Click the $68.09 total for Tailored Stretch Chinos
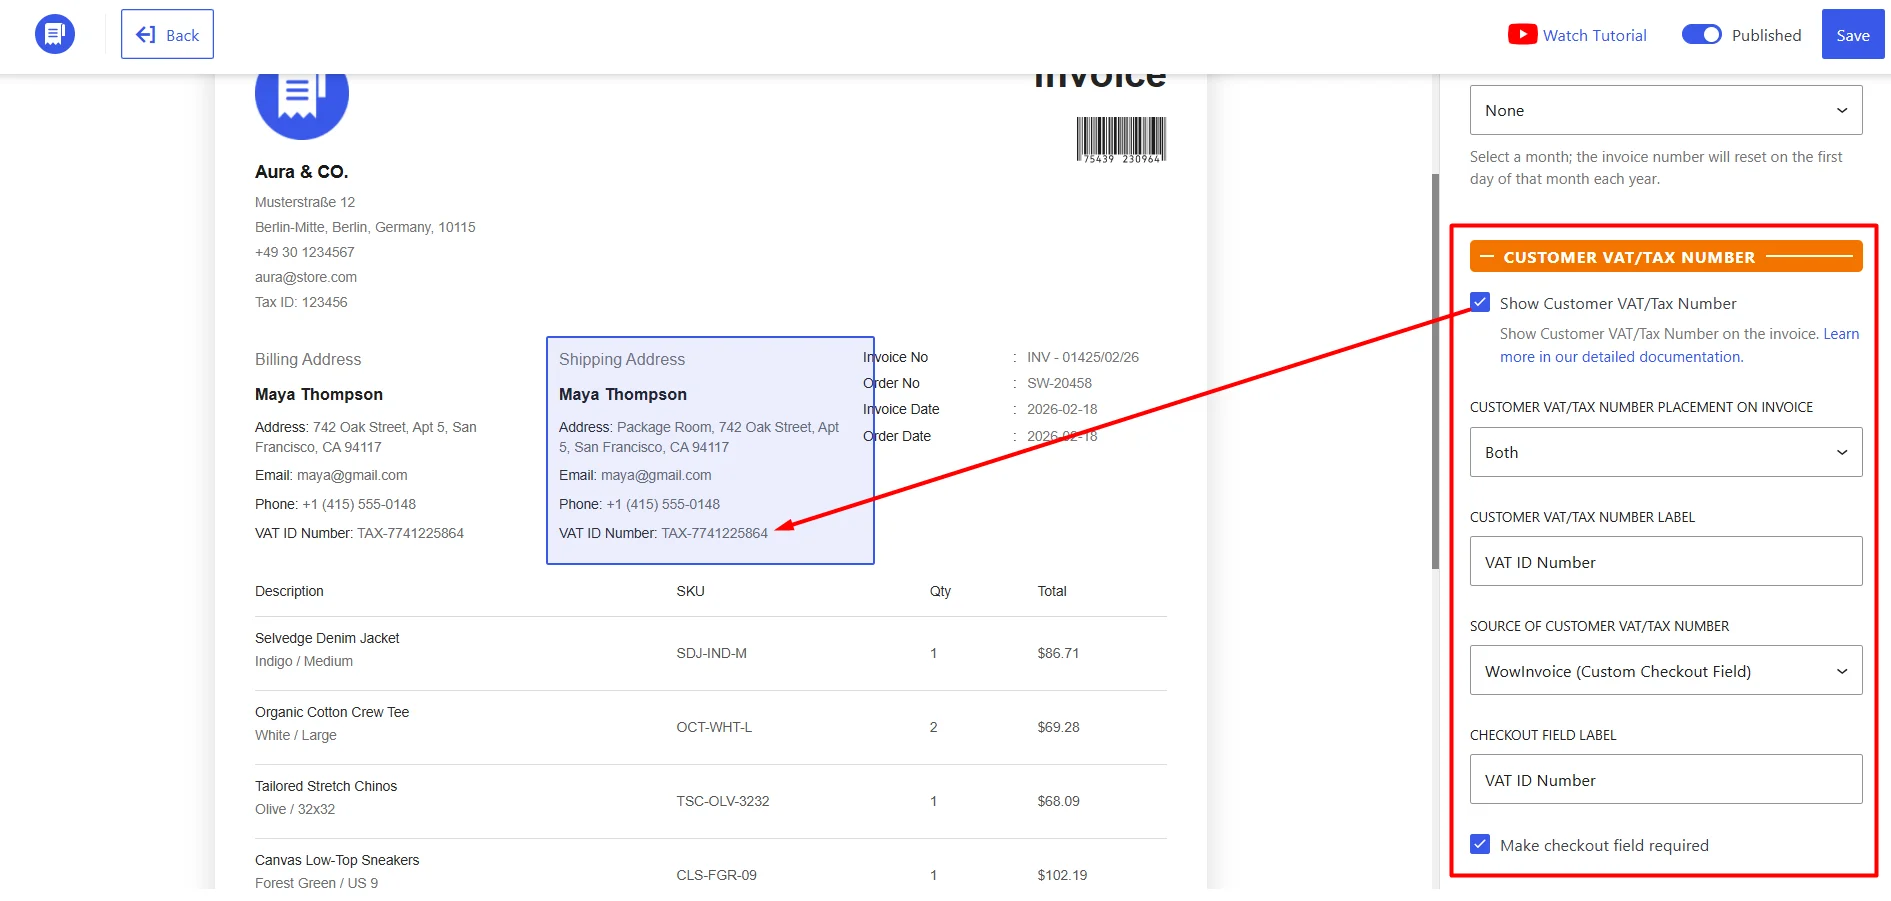1891x901 pixels. (1058, 801)
